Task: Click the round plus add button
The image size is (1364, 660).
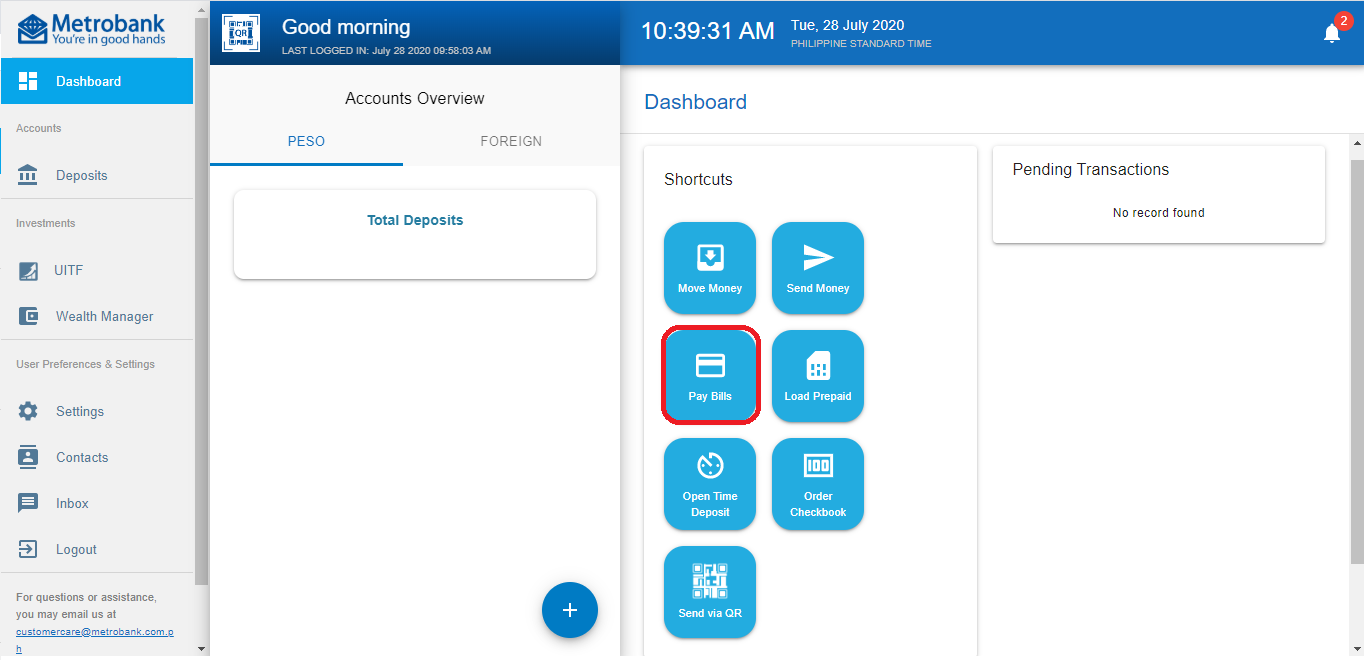Action: (x=570, y=610)
